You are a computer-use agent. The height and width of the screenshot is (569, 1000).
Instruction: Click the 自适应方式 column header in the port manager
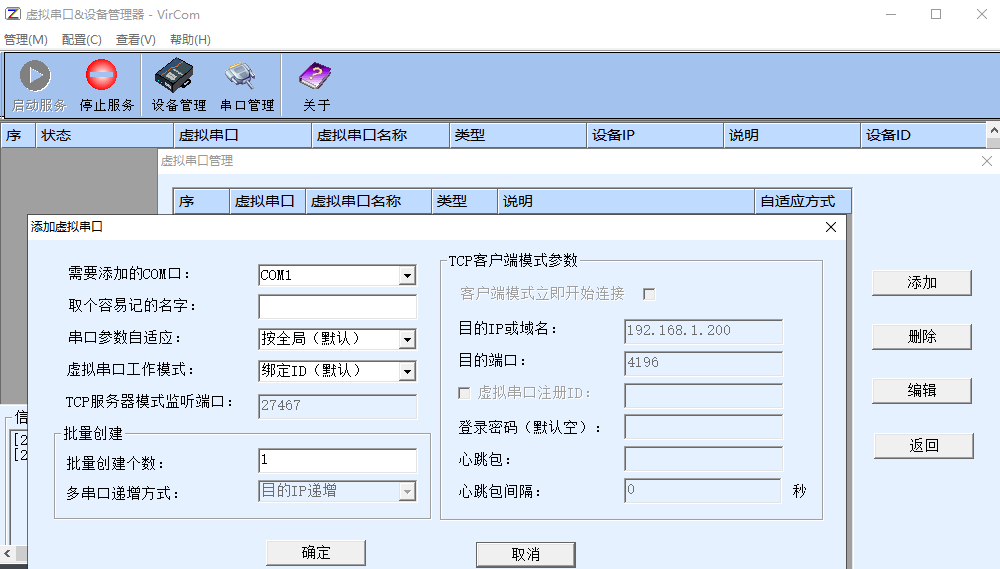point(802,202)
